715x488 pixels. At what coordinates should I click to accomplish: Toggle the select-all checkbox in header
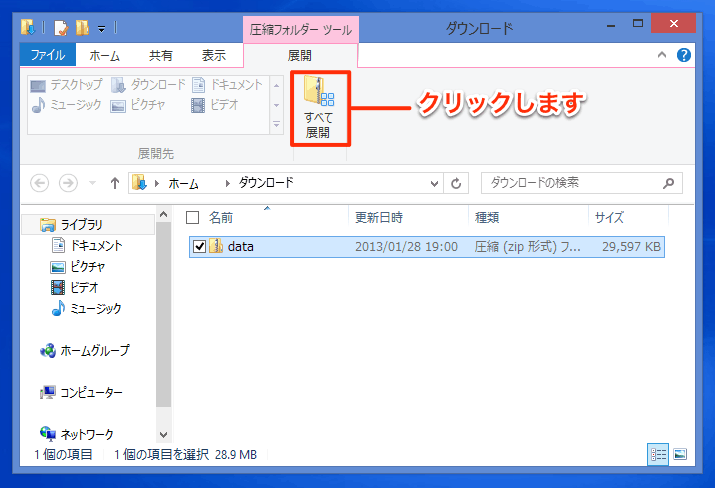tap(192, 218)
